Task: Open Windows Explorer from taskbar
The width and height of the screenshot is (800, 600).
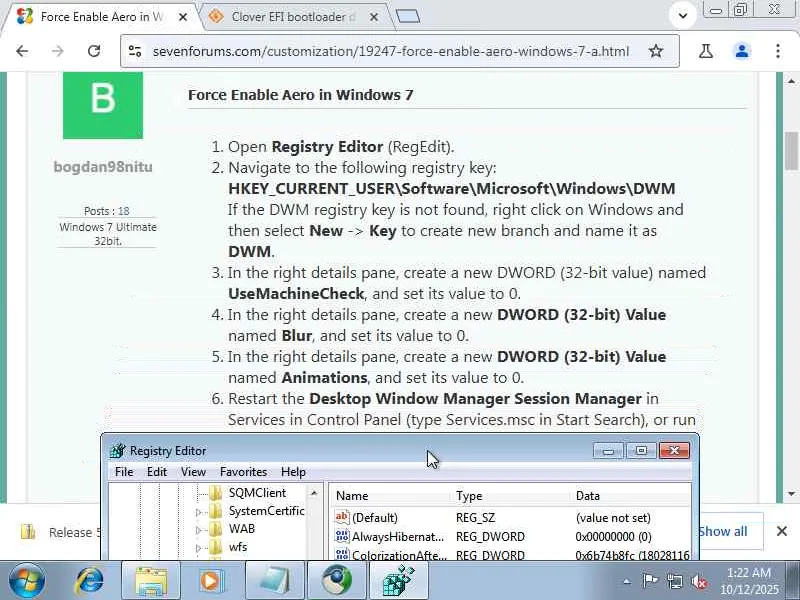Action: pos(151,581)
